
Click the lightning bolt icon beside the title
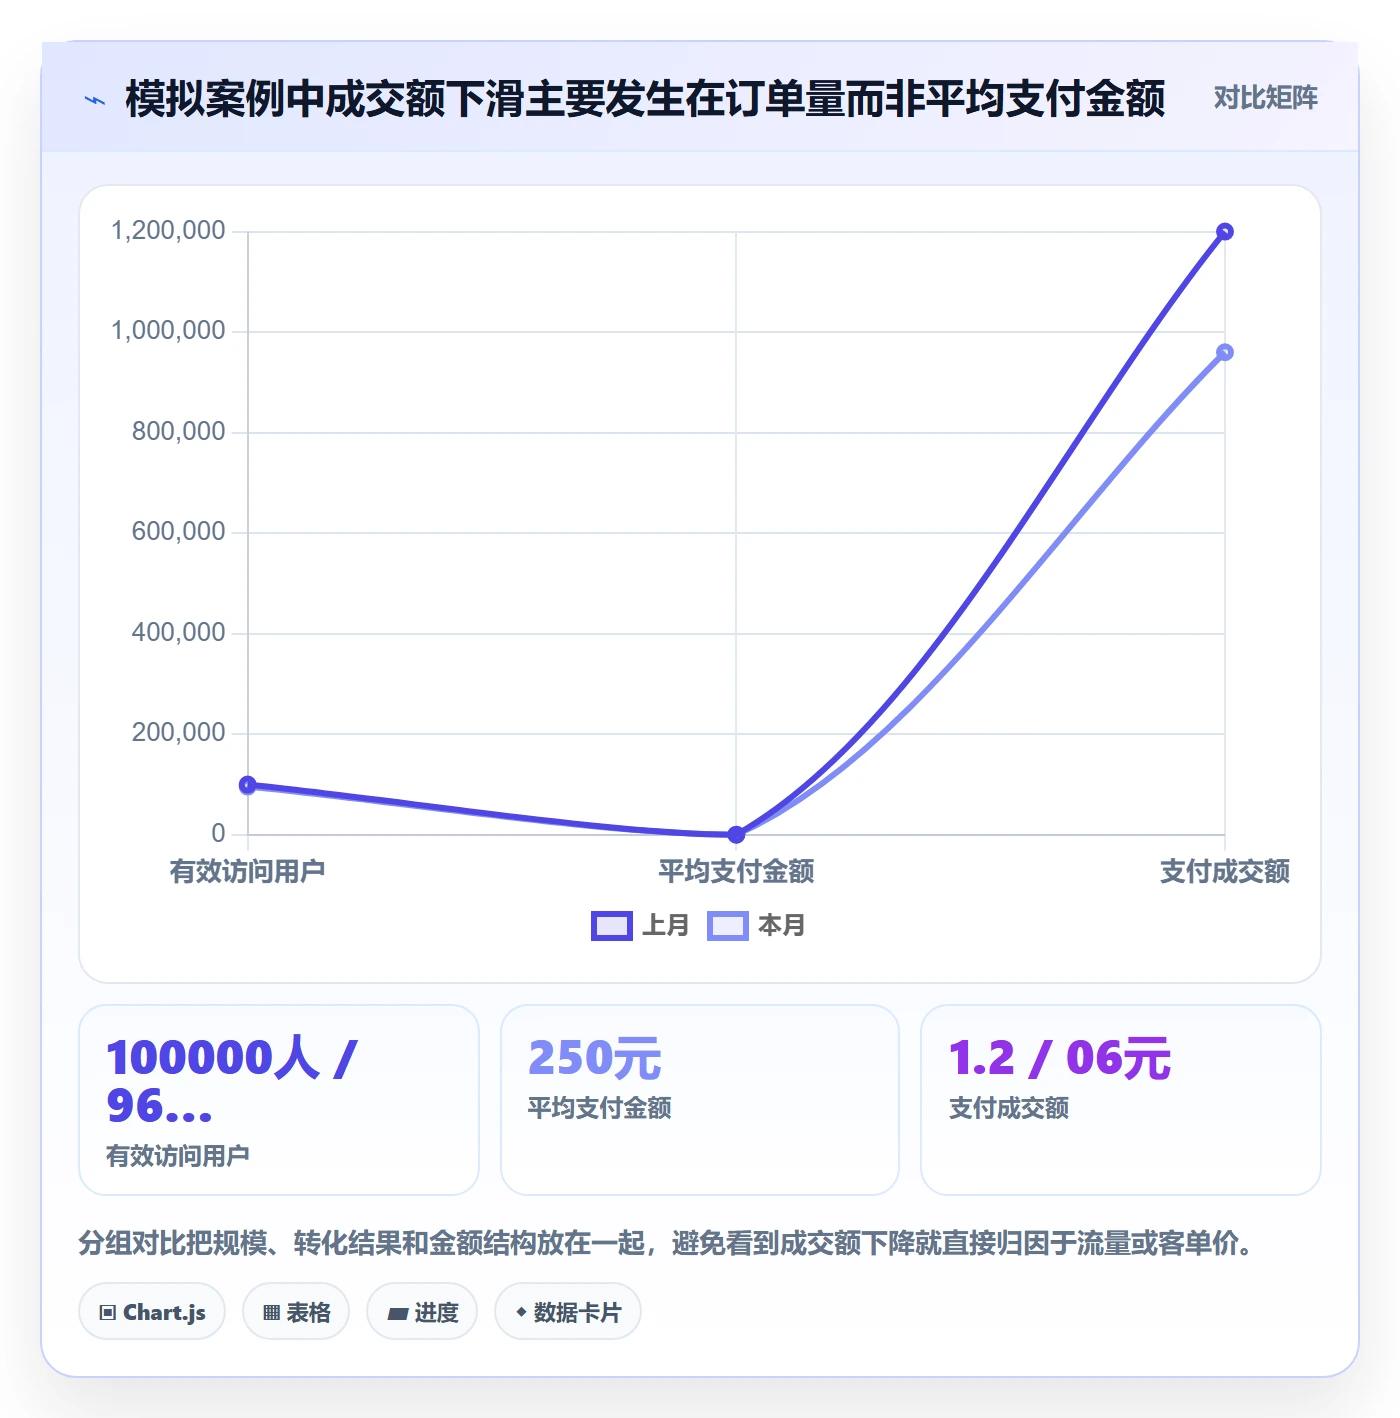[x=95, y=100]
